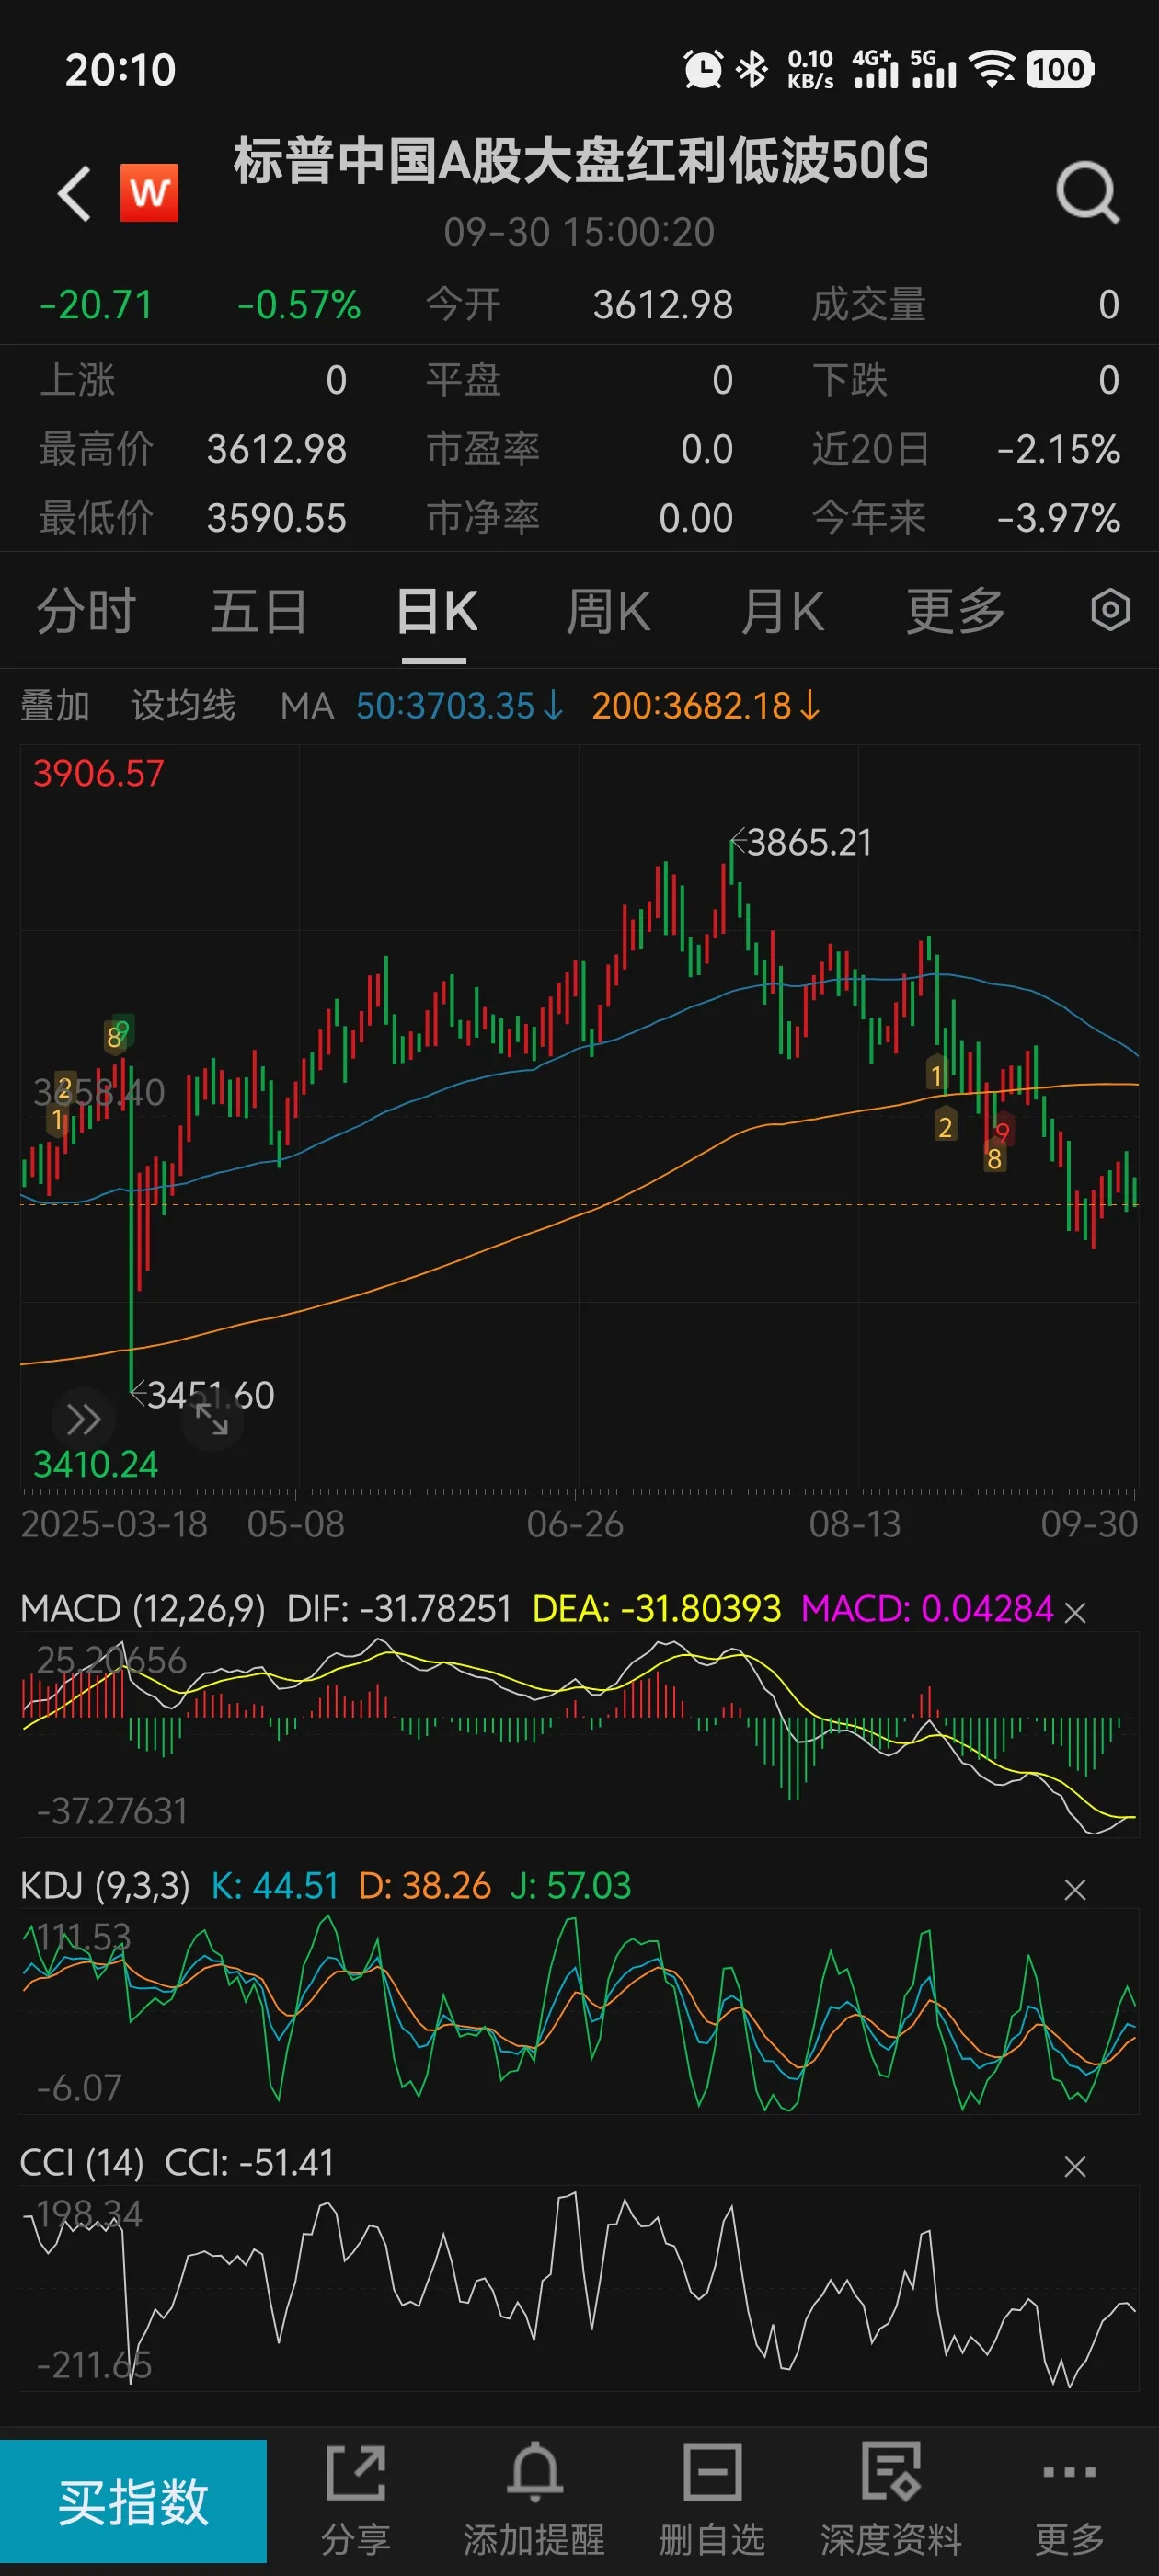Open 设均线 moving average settings
The height and width of the screenshot is (2576, 1159).
point(183,706)
